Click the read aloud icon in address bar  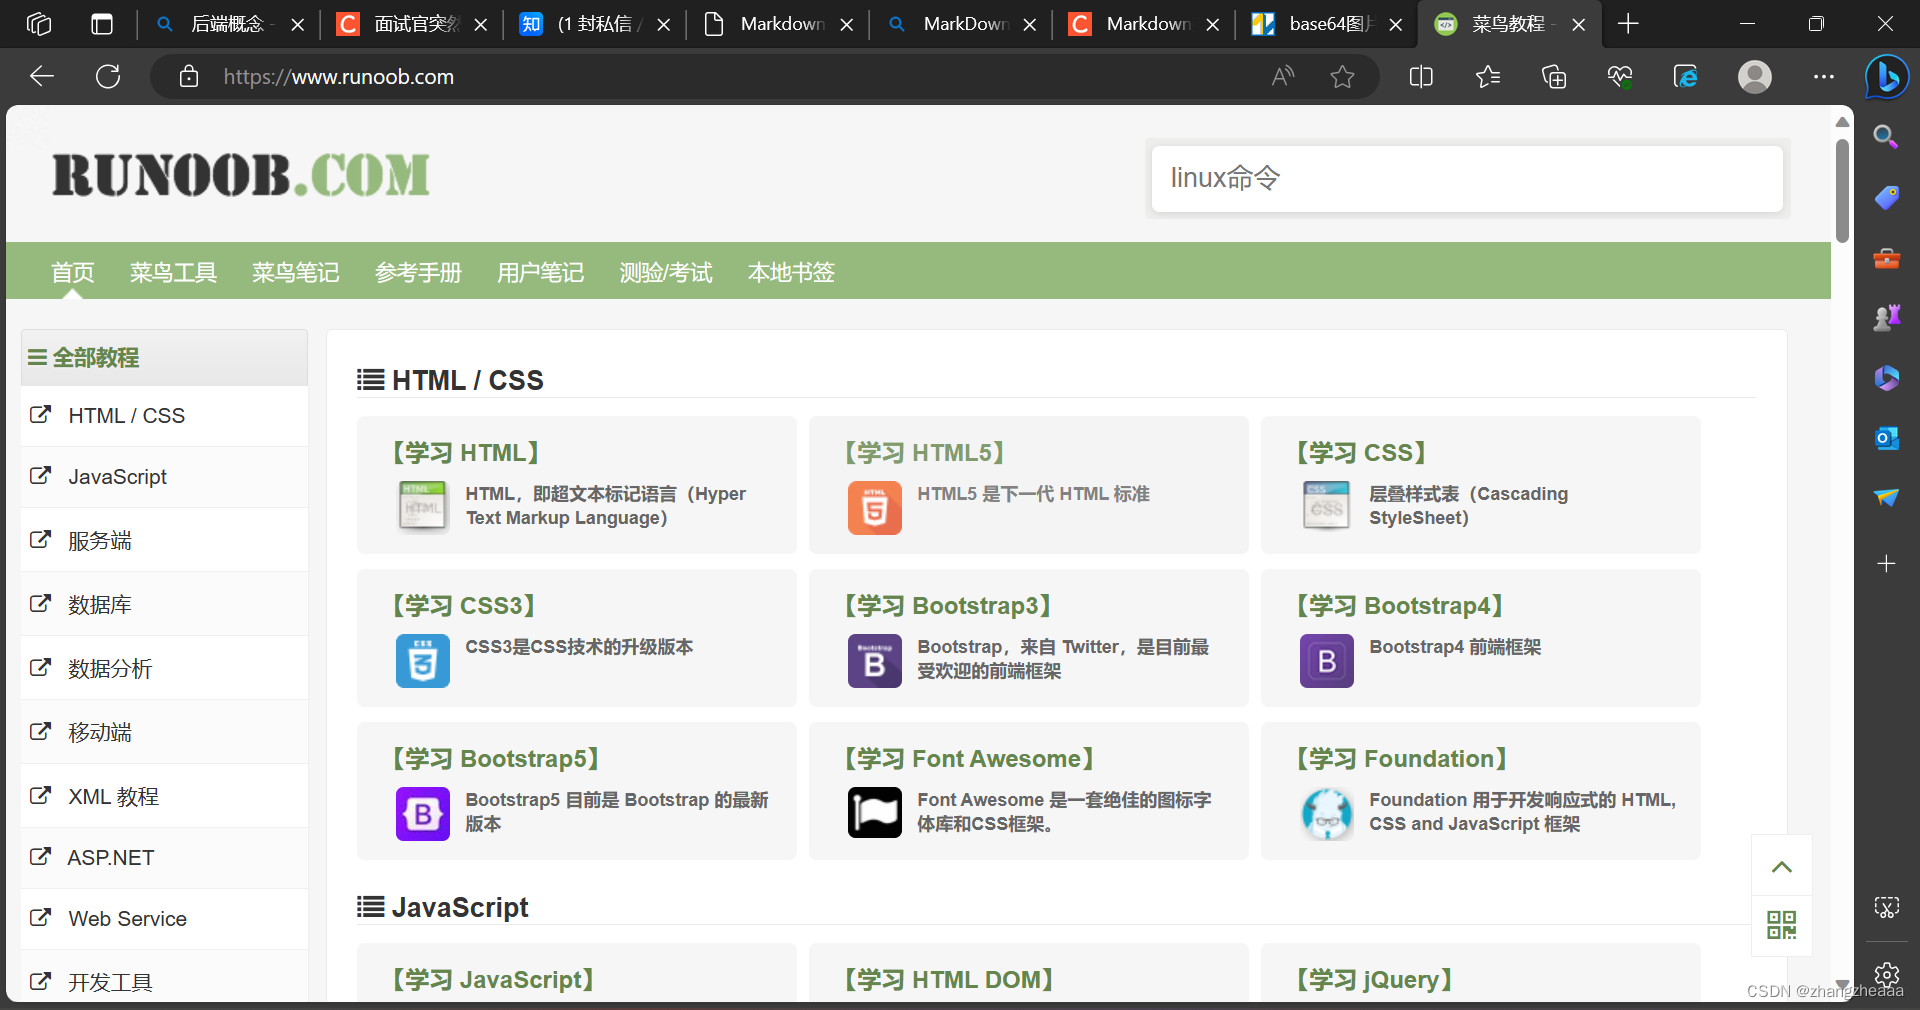coord(1283,76)
